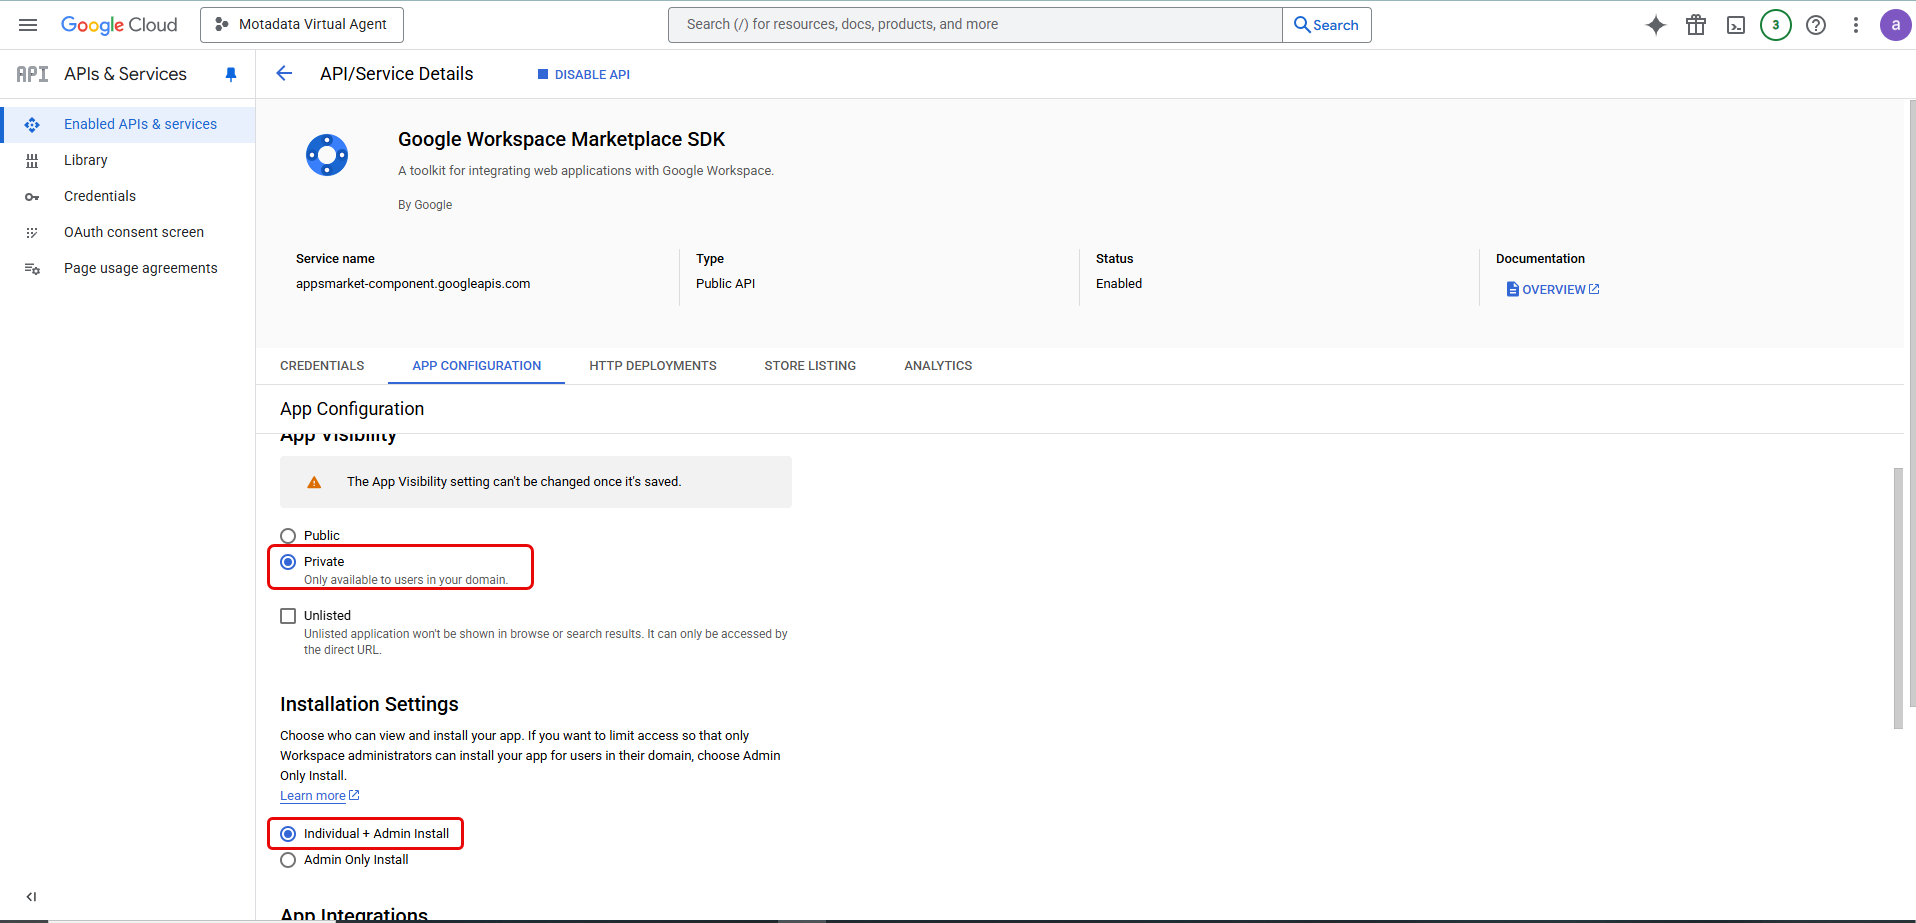This screenshot has height=923, width=1916.
Task: Open the Google Cloud navigation hamburger menu
Action: click(x=28, y=25)
